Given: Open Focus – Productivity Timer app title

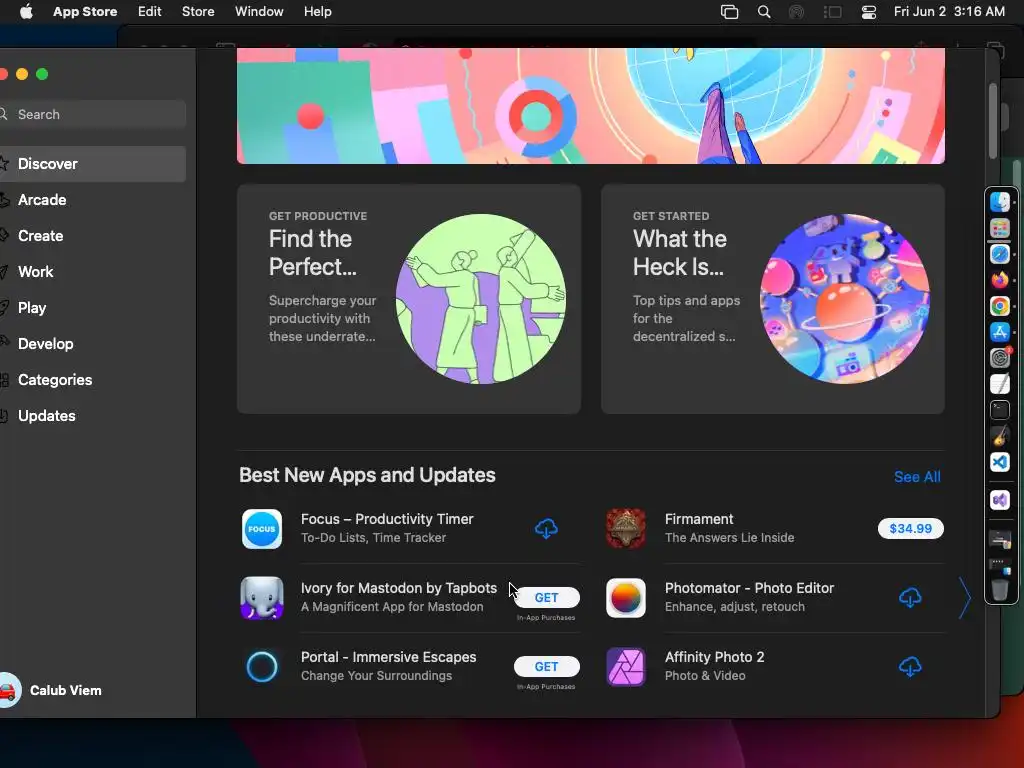Looking at the screenshot, I should coord(387,519).
